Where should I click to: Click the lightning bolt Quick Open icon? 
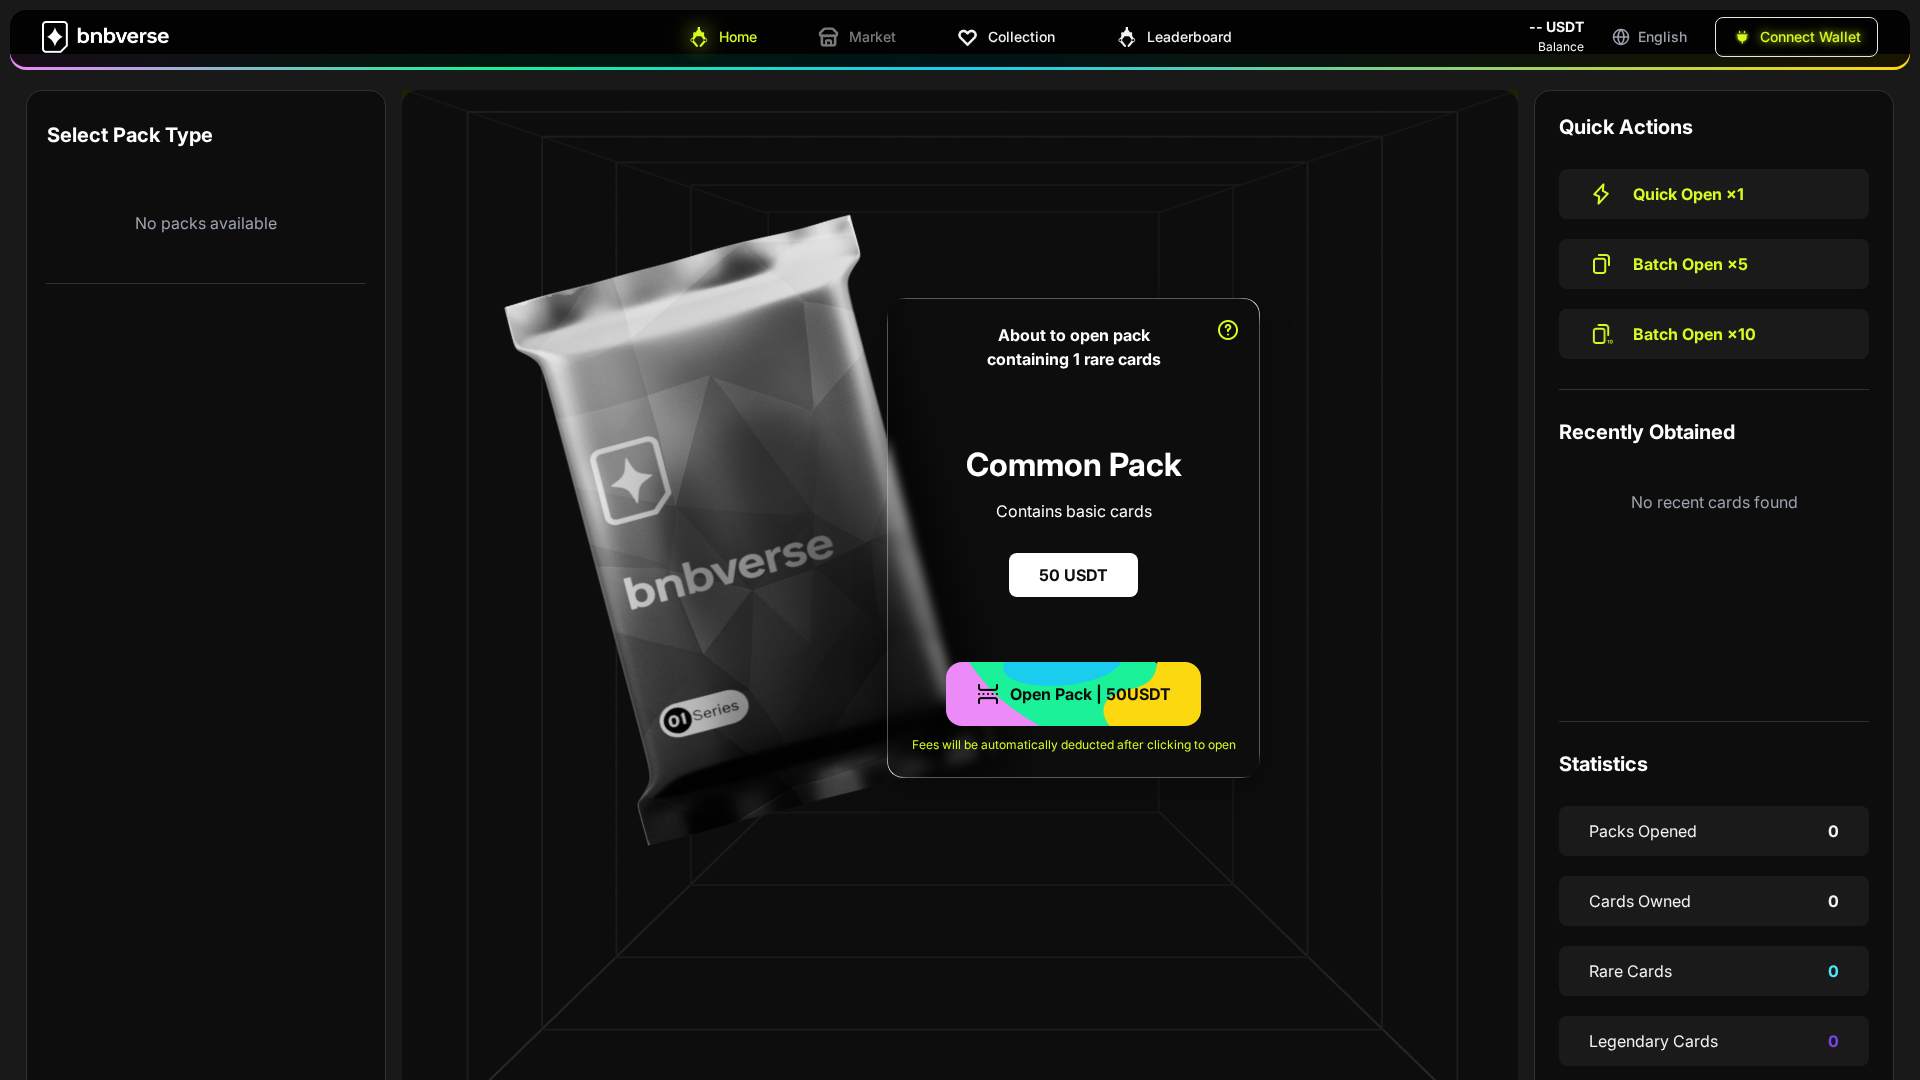click(x=1601, y=194)
